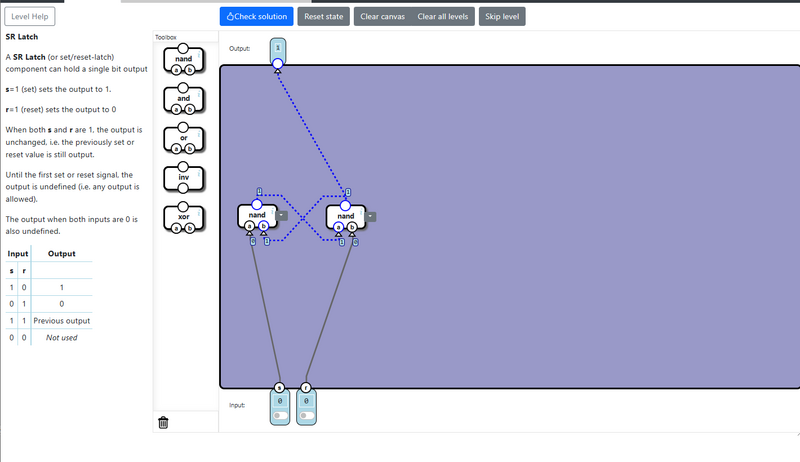
Task: Click Clear all levels button
Action: point(443,16)
